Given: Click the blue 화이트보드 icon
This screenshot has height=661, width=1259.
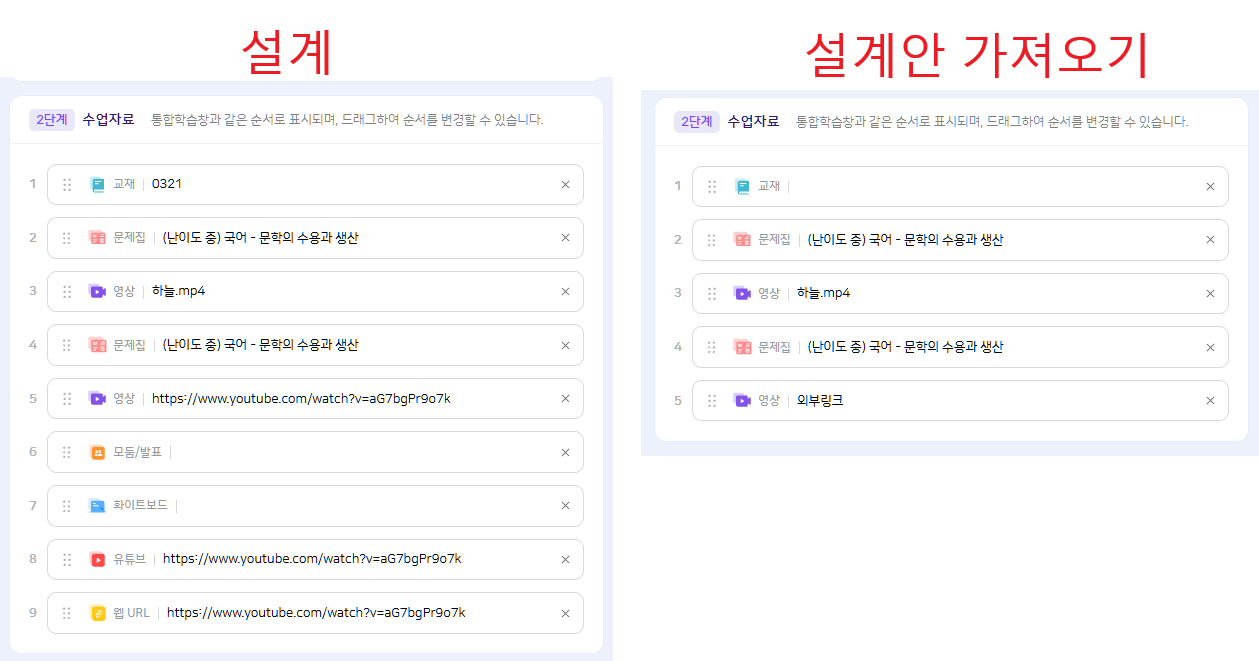Looking at the screenshot, I should click(97, 506).
